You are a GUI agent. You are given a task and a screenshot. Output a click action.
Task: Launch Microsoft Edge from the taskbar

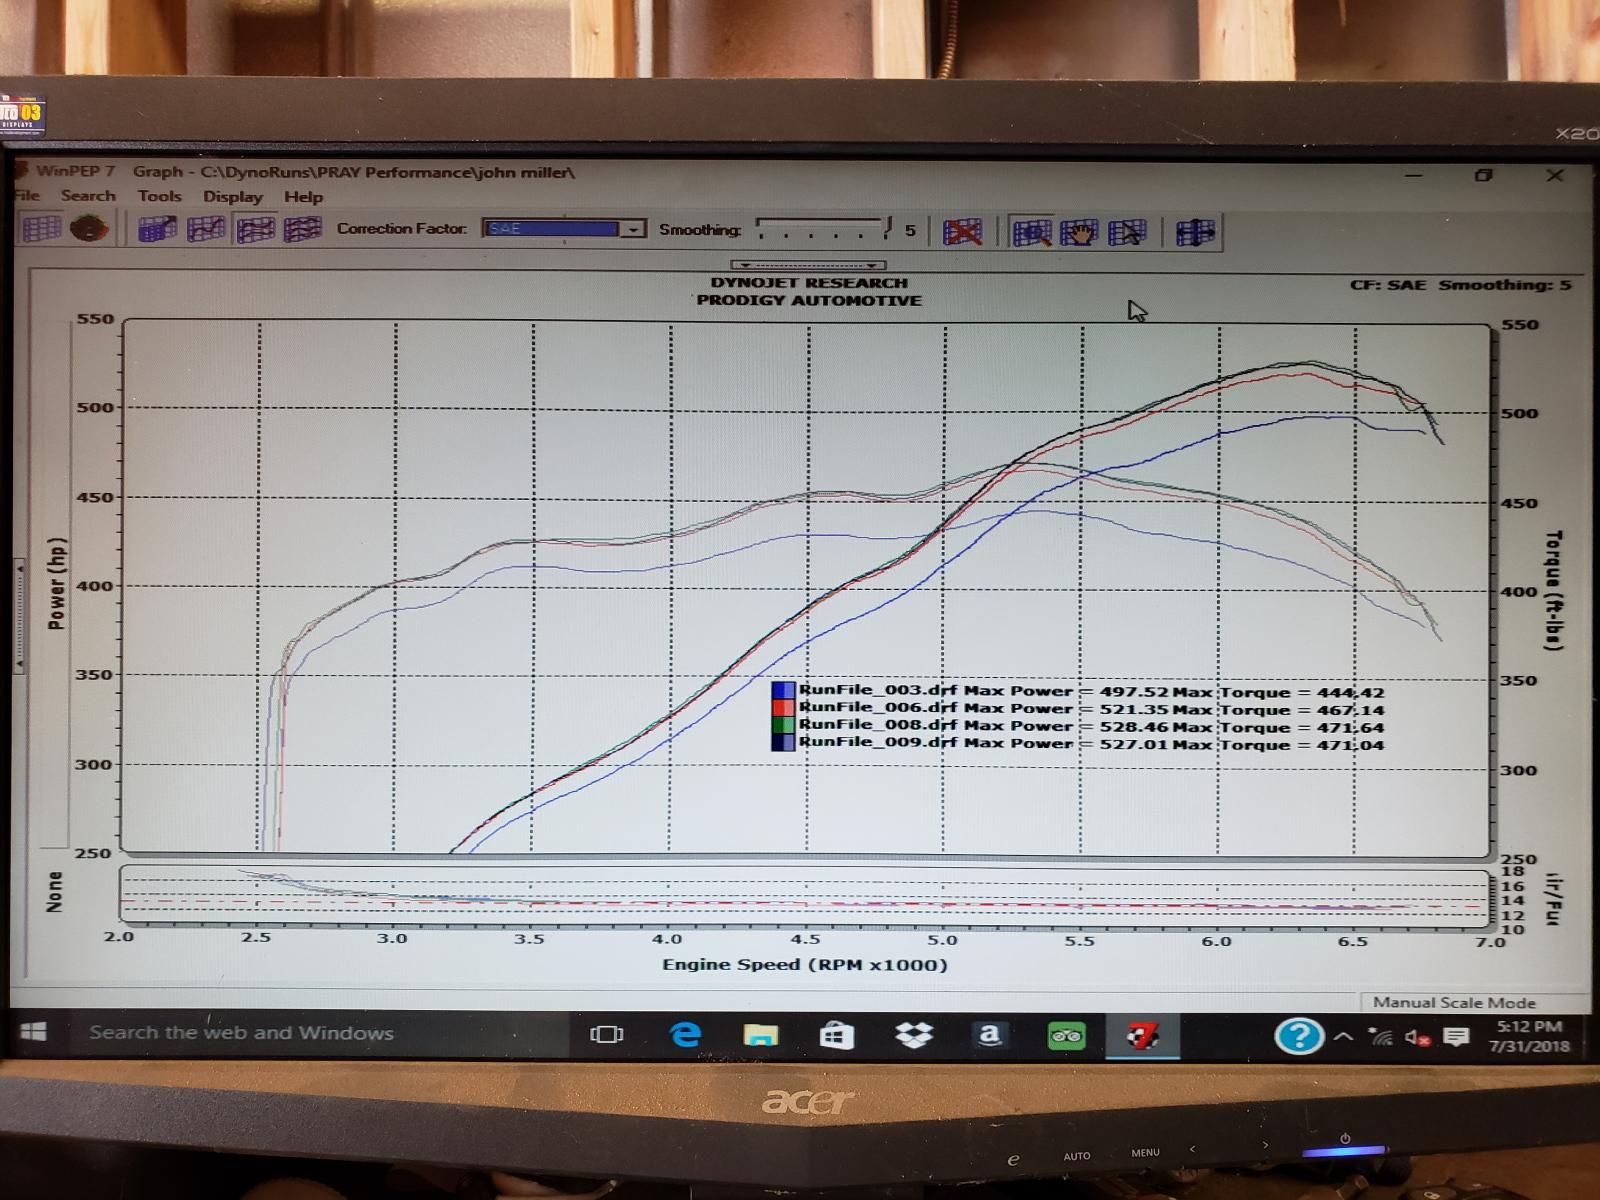685,1034
